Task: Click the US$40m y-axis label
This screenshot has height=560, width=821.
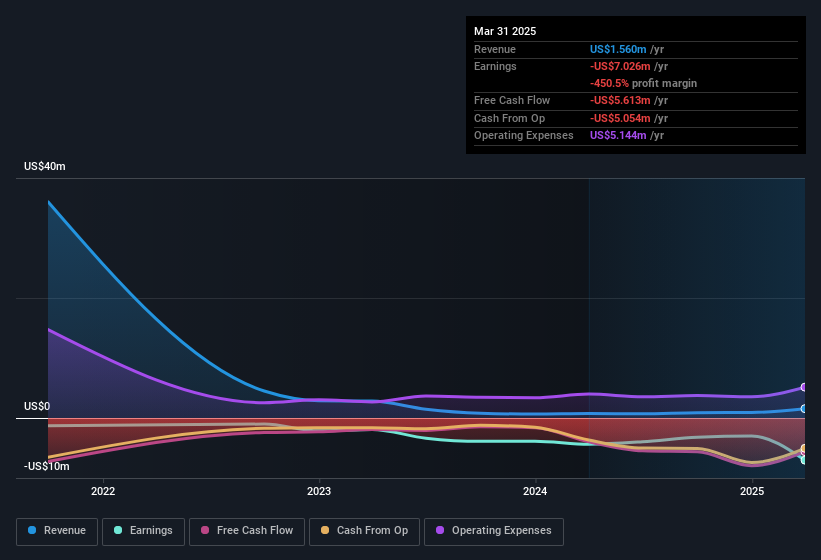Action: (x=45, y=166)
